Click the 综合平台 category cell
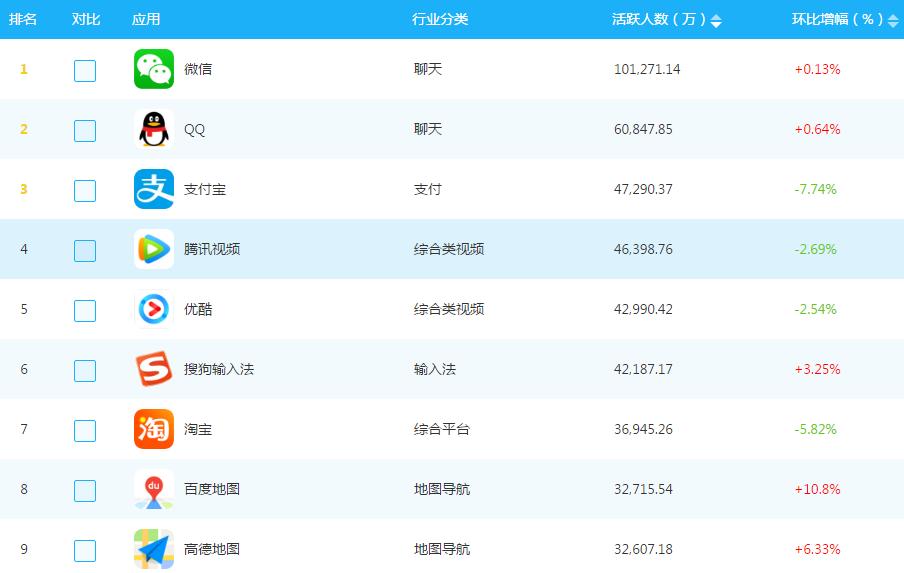This screenshot has height=573, width=904. [x=442, y=429]
